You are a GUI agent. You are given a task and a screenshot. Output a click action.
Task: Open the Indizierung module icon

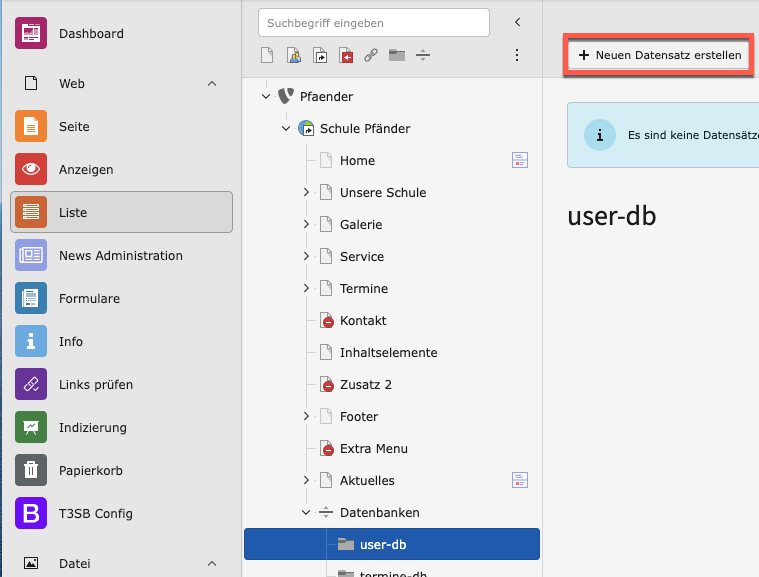click(x=31, y=427)
